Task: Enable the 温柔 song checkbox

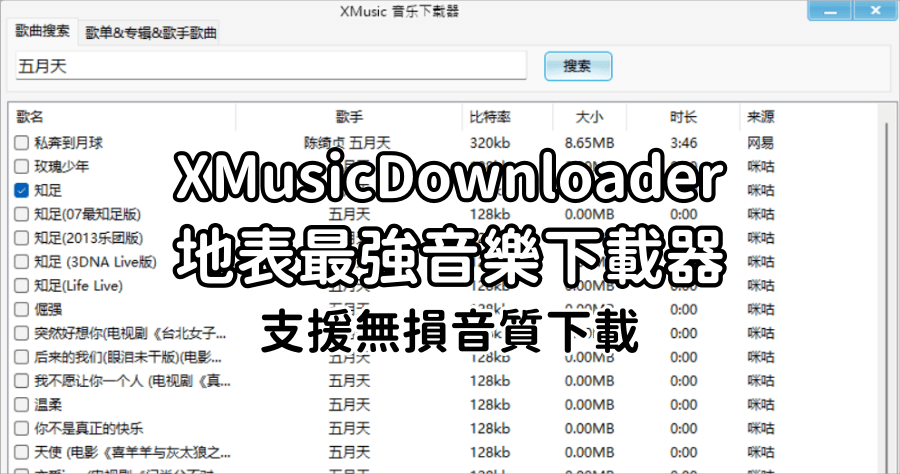Action: tap(22, 405)
